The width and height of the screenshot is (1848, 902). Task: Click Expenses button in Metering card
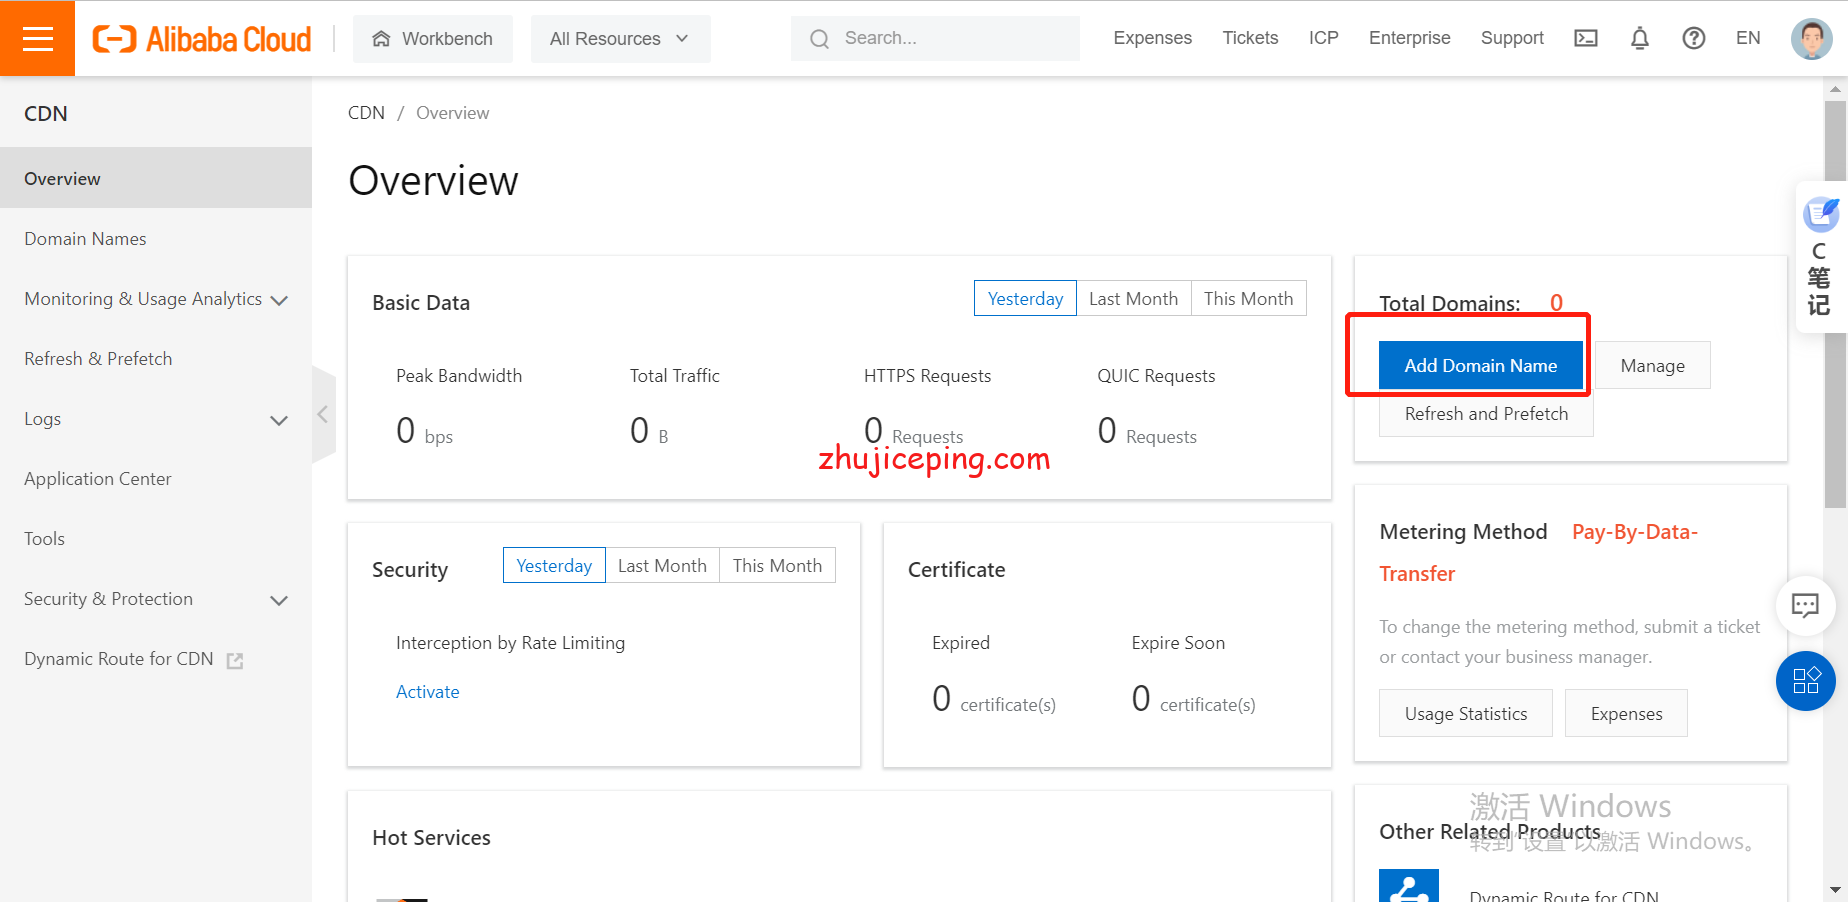pyautogui.click(x=1626, y=713)
